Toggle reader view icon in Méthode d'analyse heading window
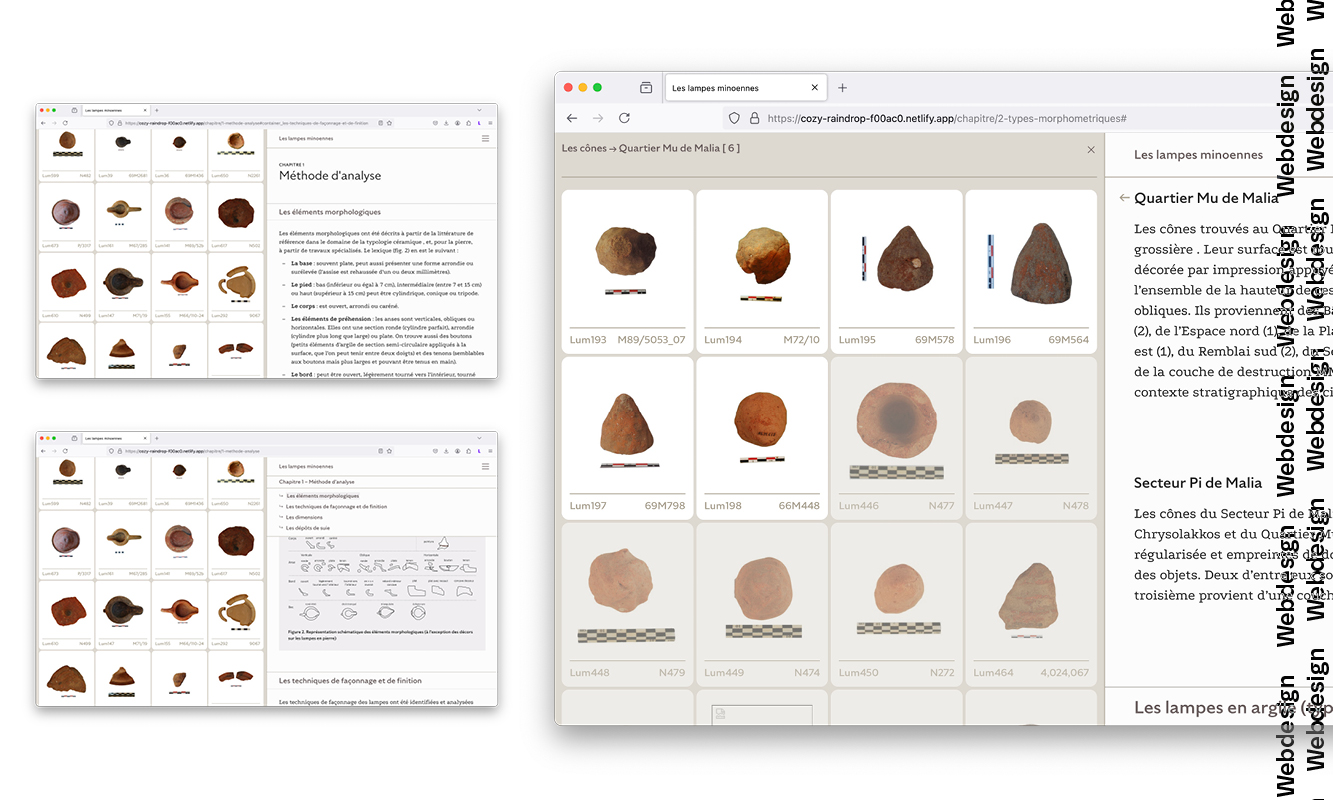Image resolution: width=1333 pixels, height=800 pixels. pyautogui.click(x=380, y=123)
